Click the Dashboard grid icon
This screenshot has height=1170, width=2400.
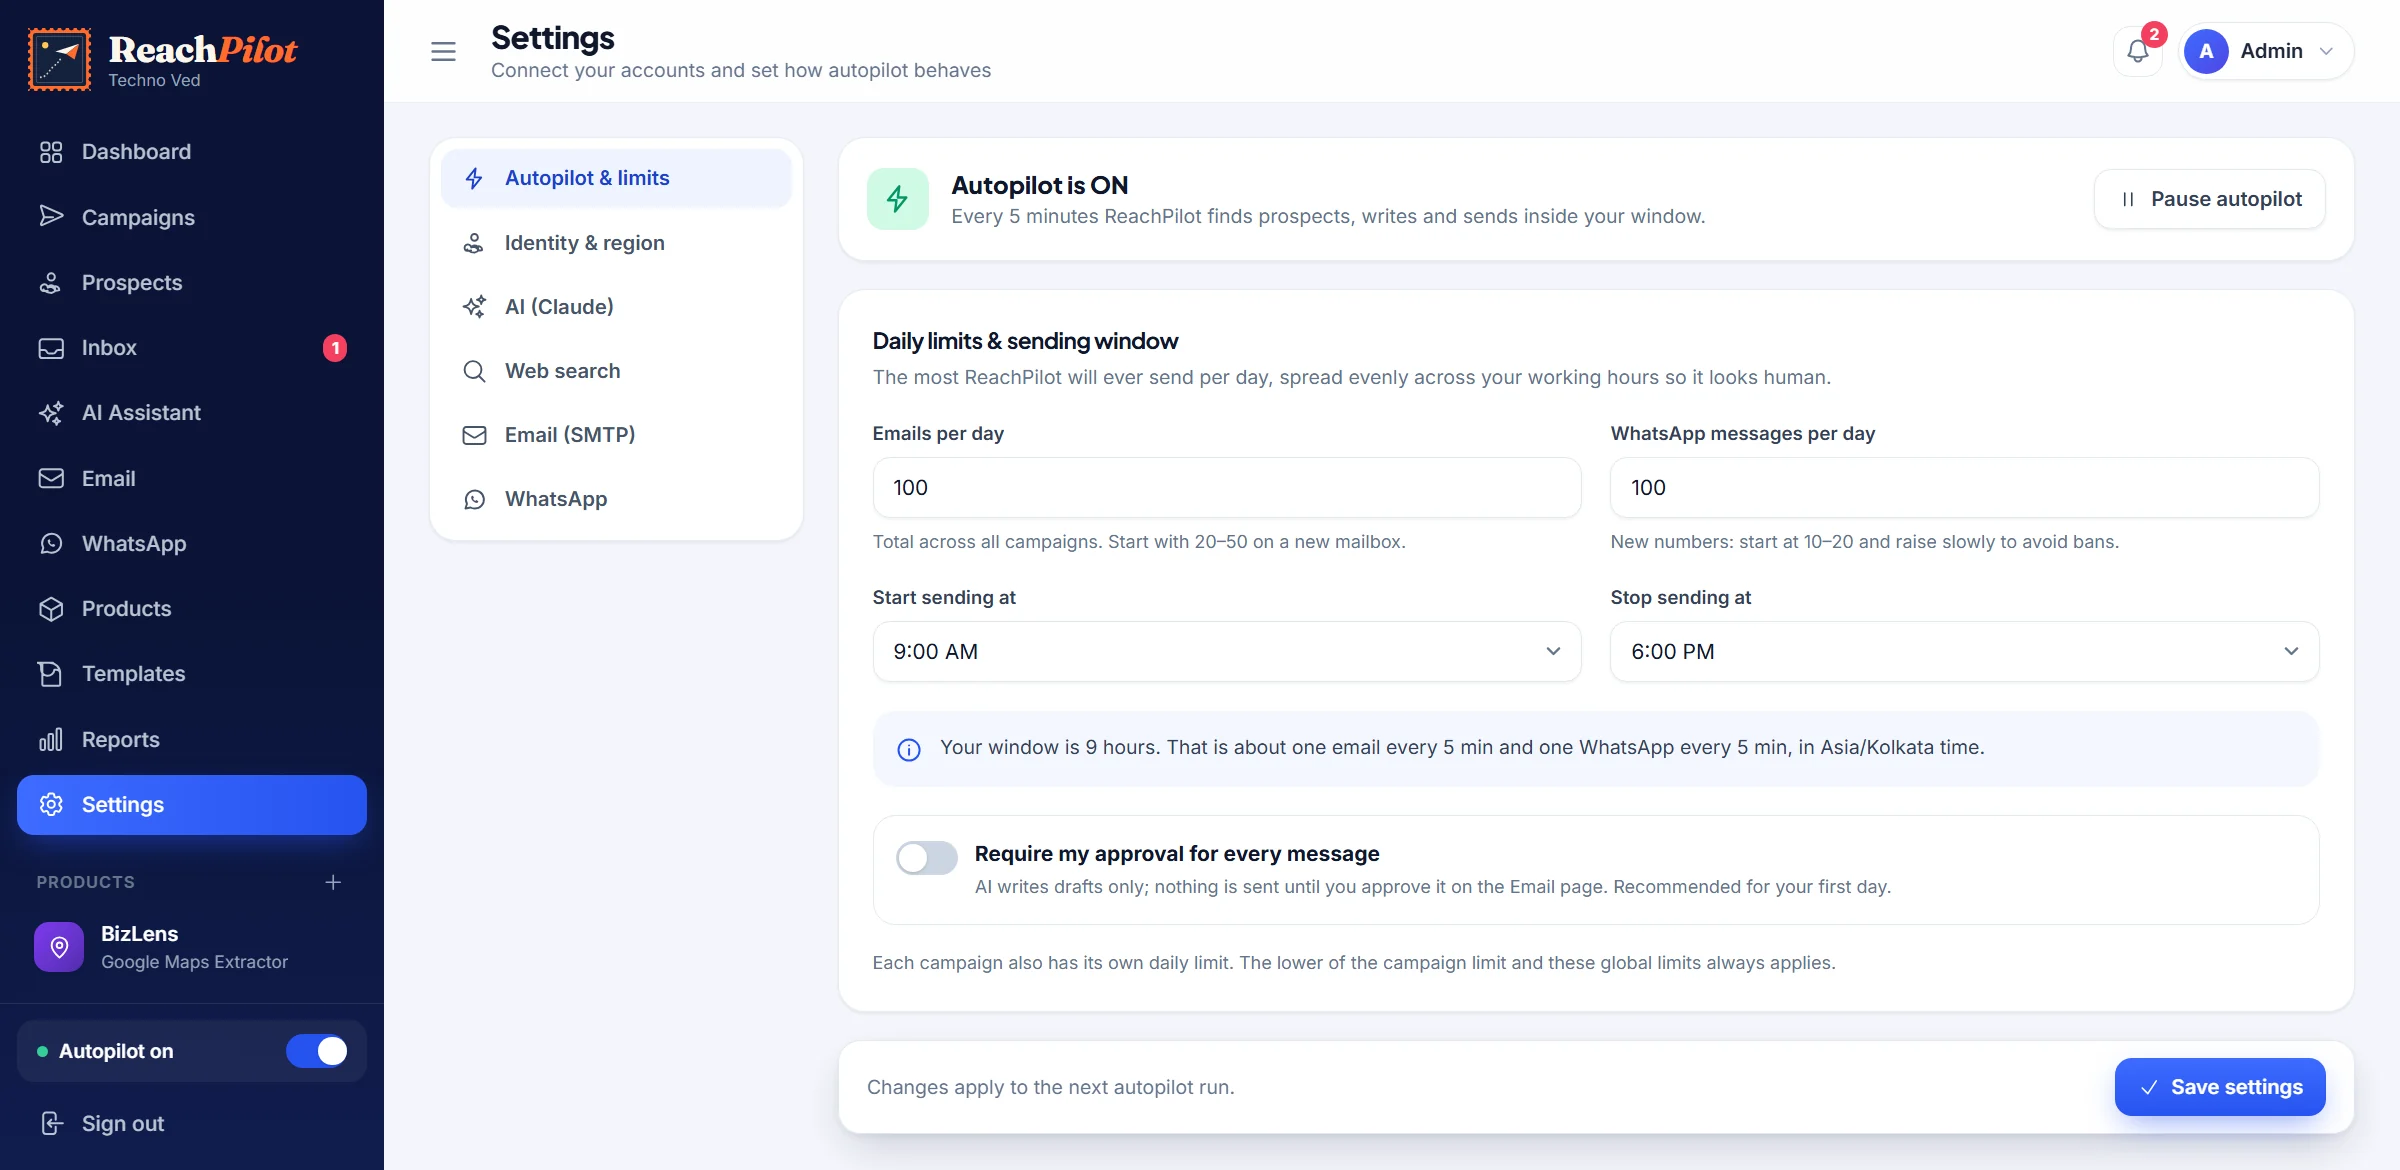[51, 152]
